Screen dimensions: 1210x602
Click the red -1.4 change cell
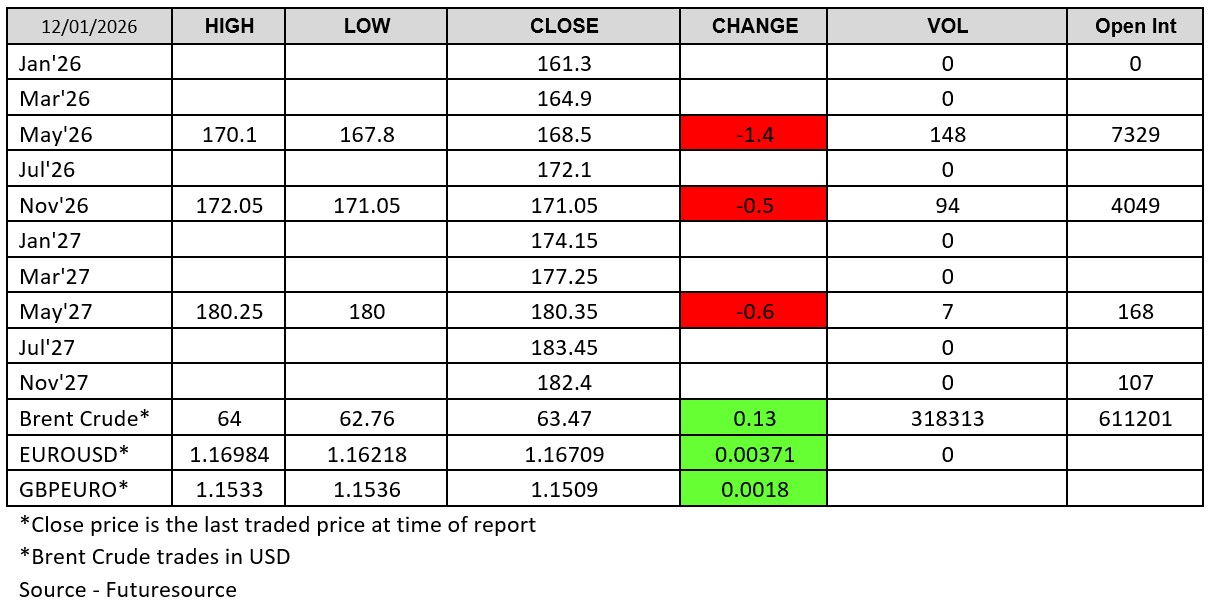click(x=754, y=134)
